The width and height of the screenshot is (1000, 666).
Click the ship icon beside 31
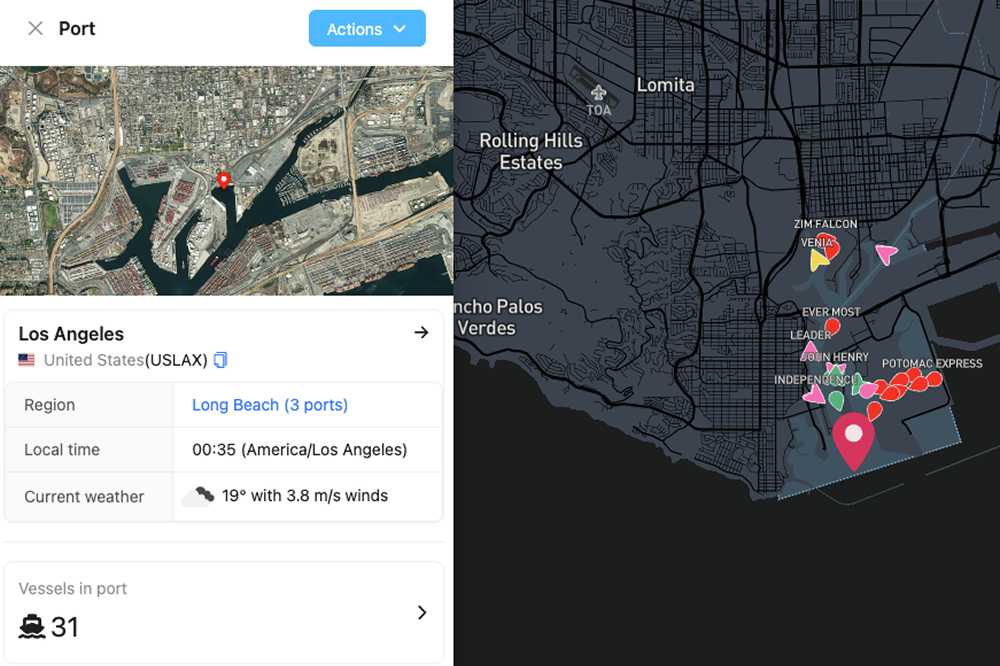click(32, 627)
